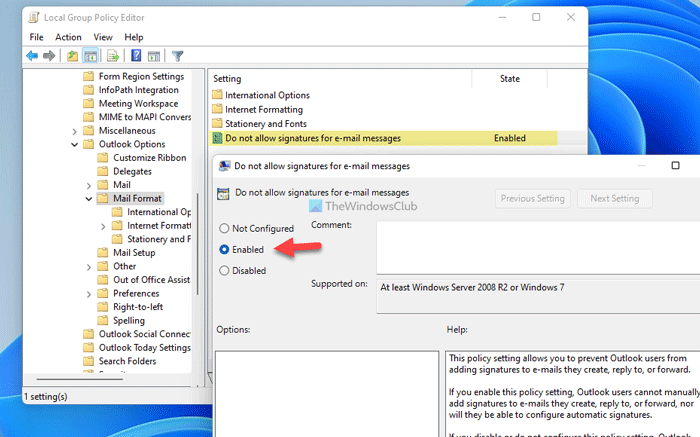
Task: Expand the Miscellaneous tree node
Action: pos(75,131)
